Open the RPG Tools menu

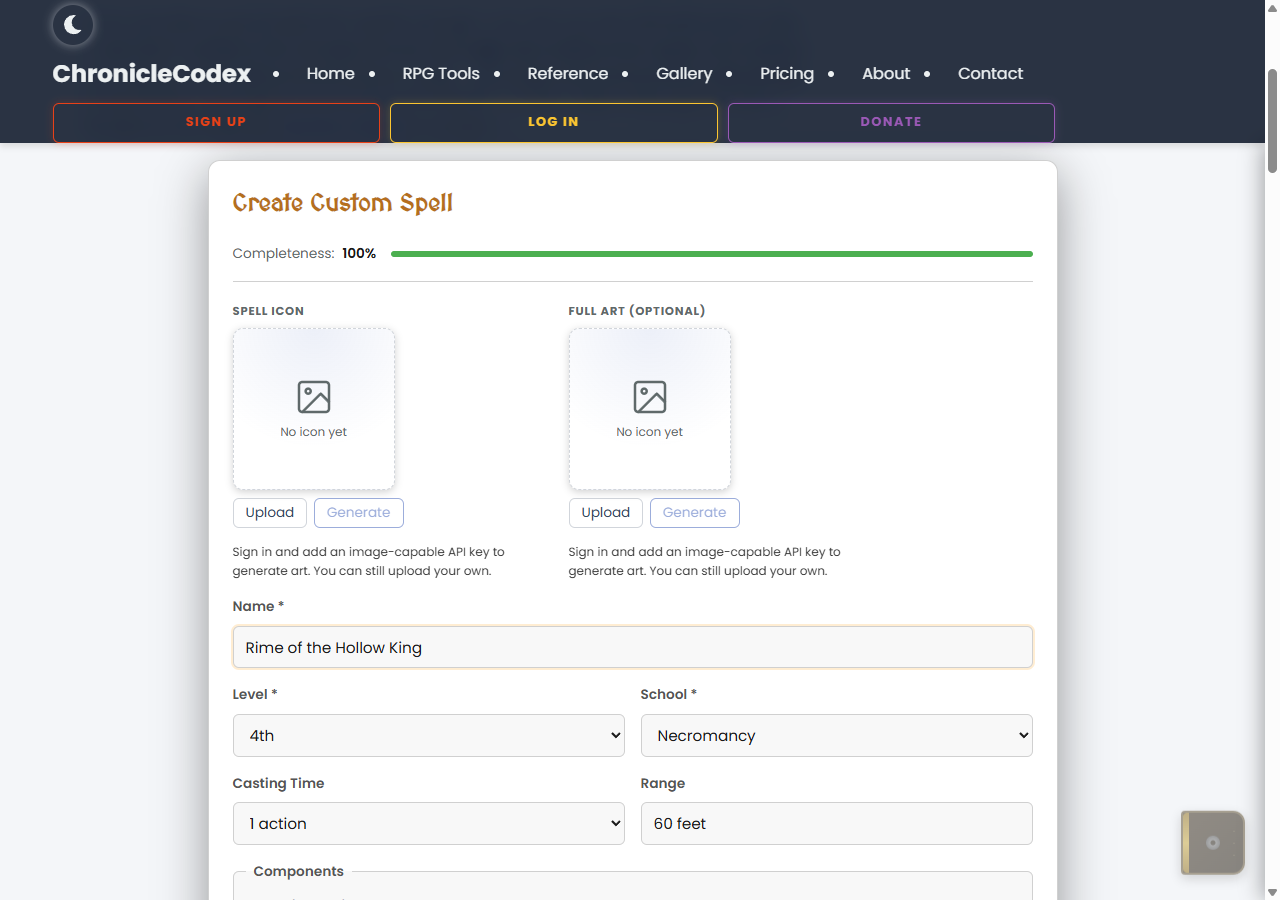click(x=441, y=73)
